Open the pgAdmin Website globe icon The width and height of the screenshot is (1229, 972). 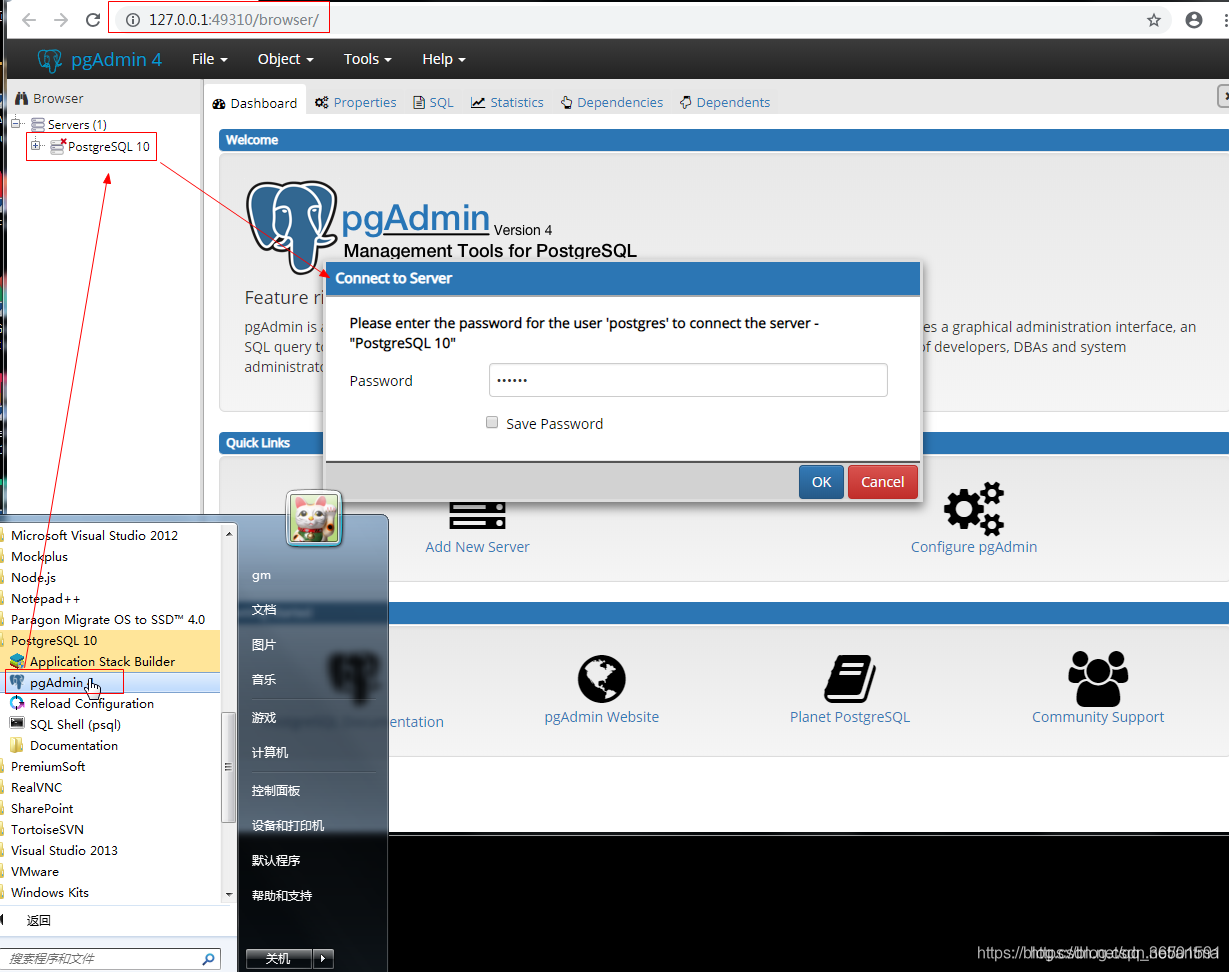(601, 676)
